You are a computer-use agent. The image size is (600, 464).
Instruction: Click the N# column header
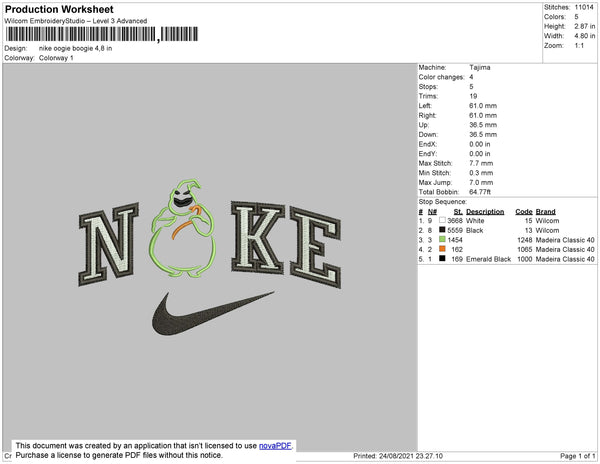point(432,212)
